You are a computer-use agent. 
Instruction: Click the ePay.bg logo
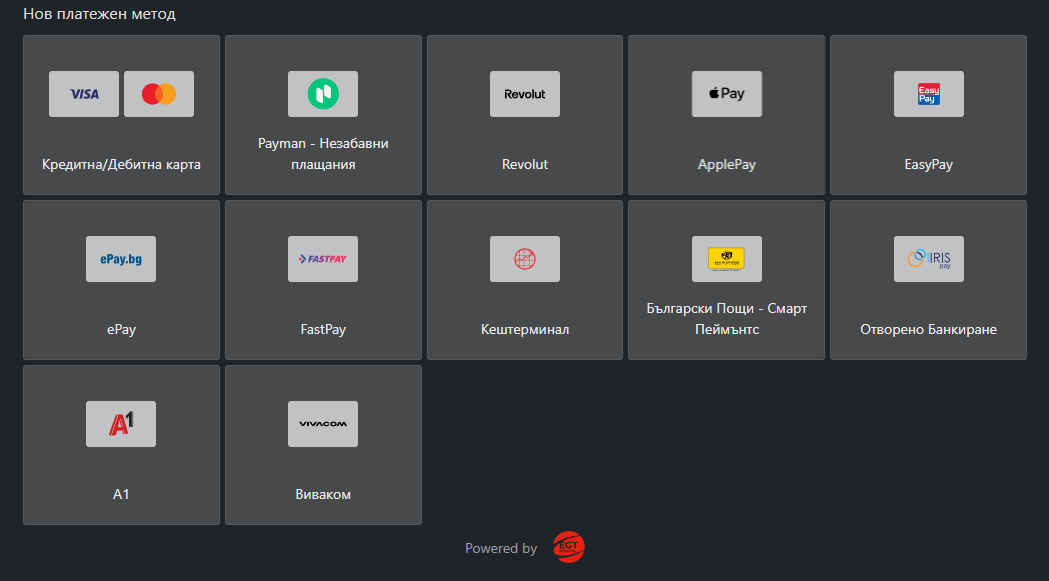pyautogui.click(x=121, y=259)
